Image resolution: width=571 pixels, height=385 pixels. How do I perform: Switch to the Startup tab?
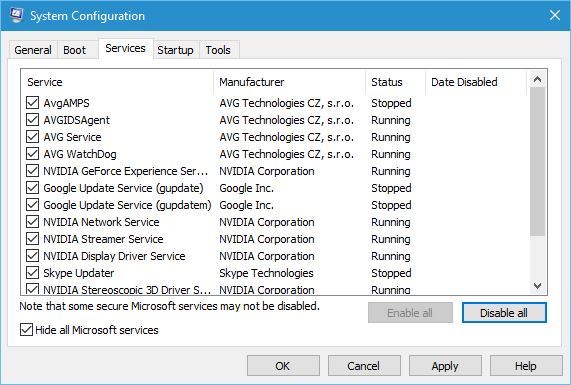[176, 50]
